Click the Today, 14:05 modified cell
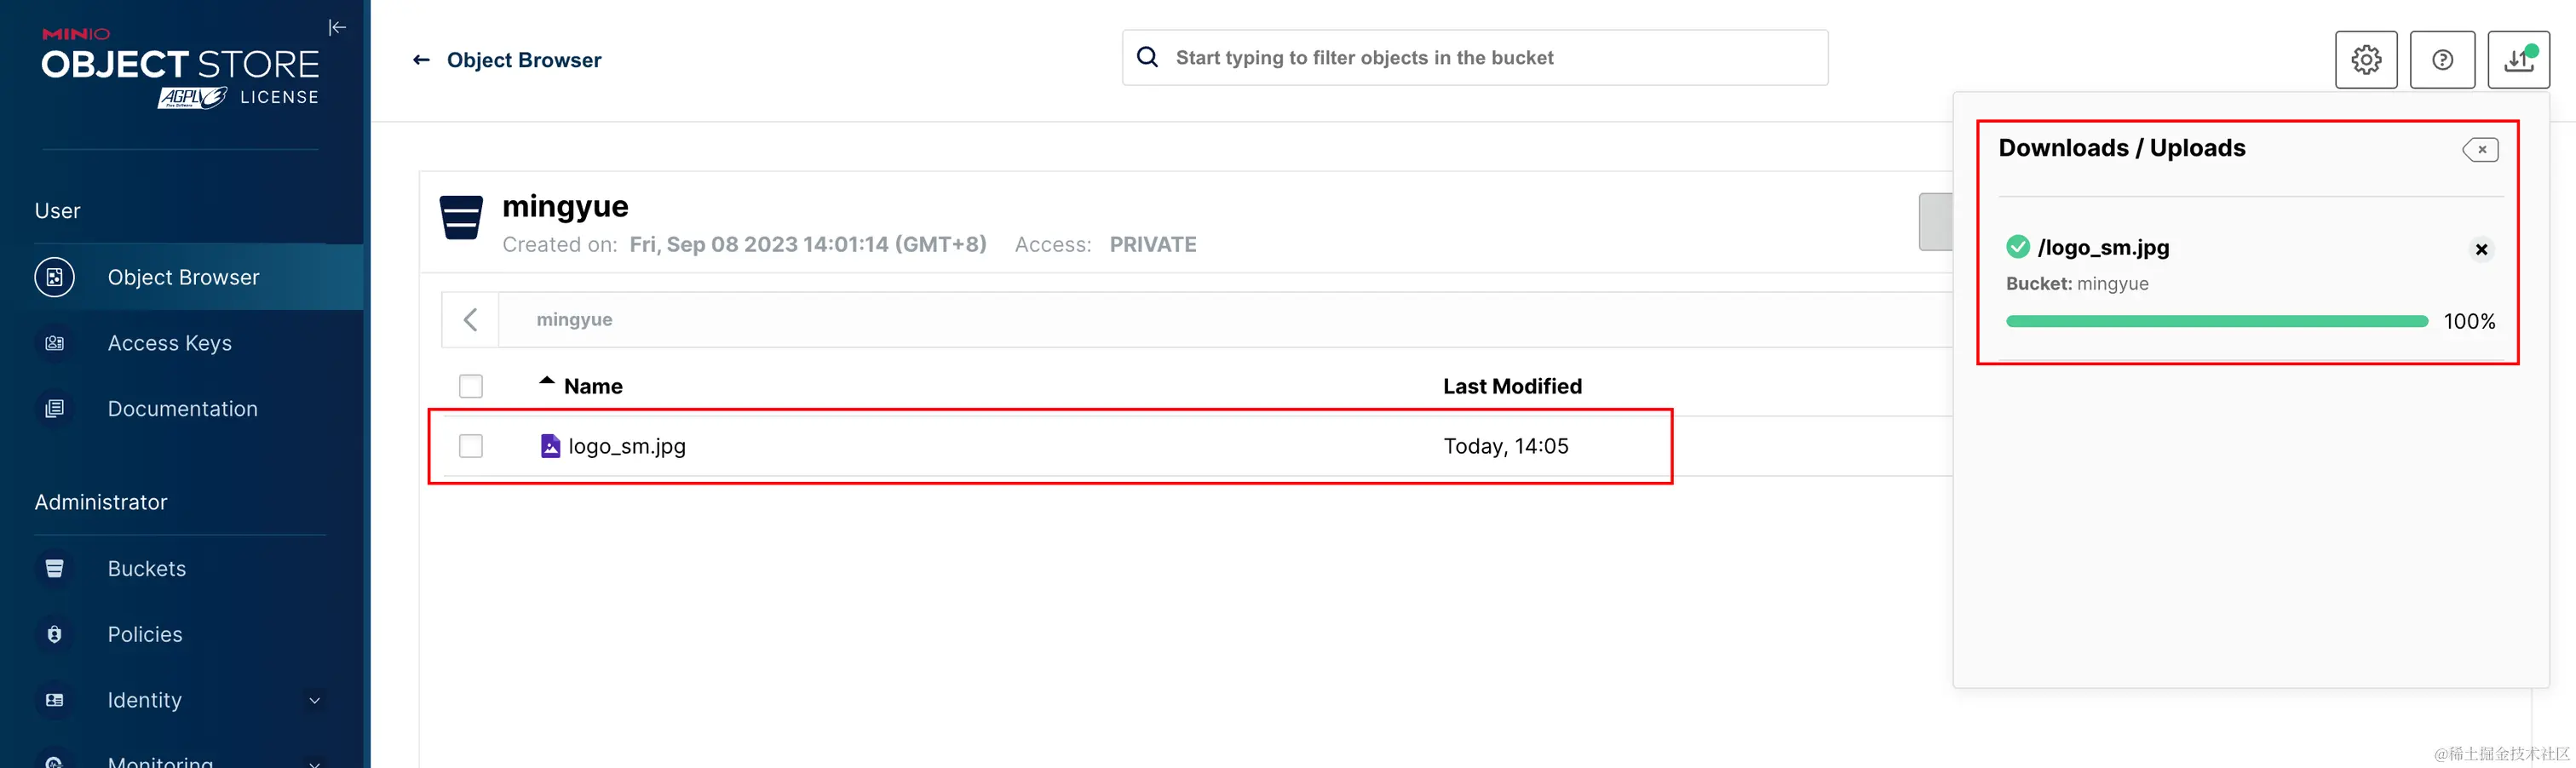This screenshot has height=768, width=2576. (x=1506, y=446)
